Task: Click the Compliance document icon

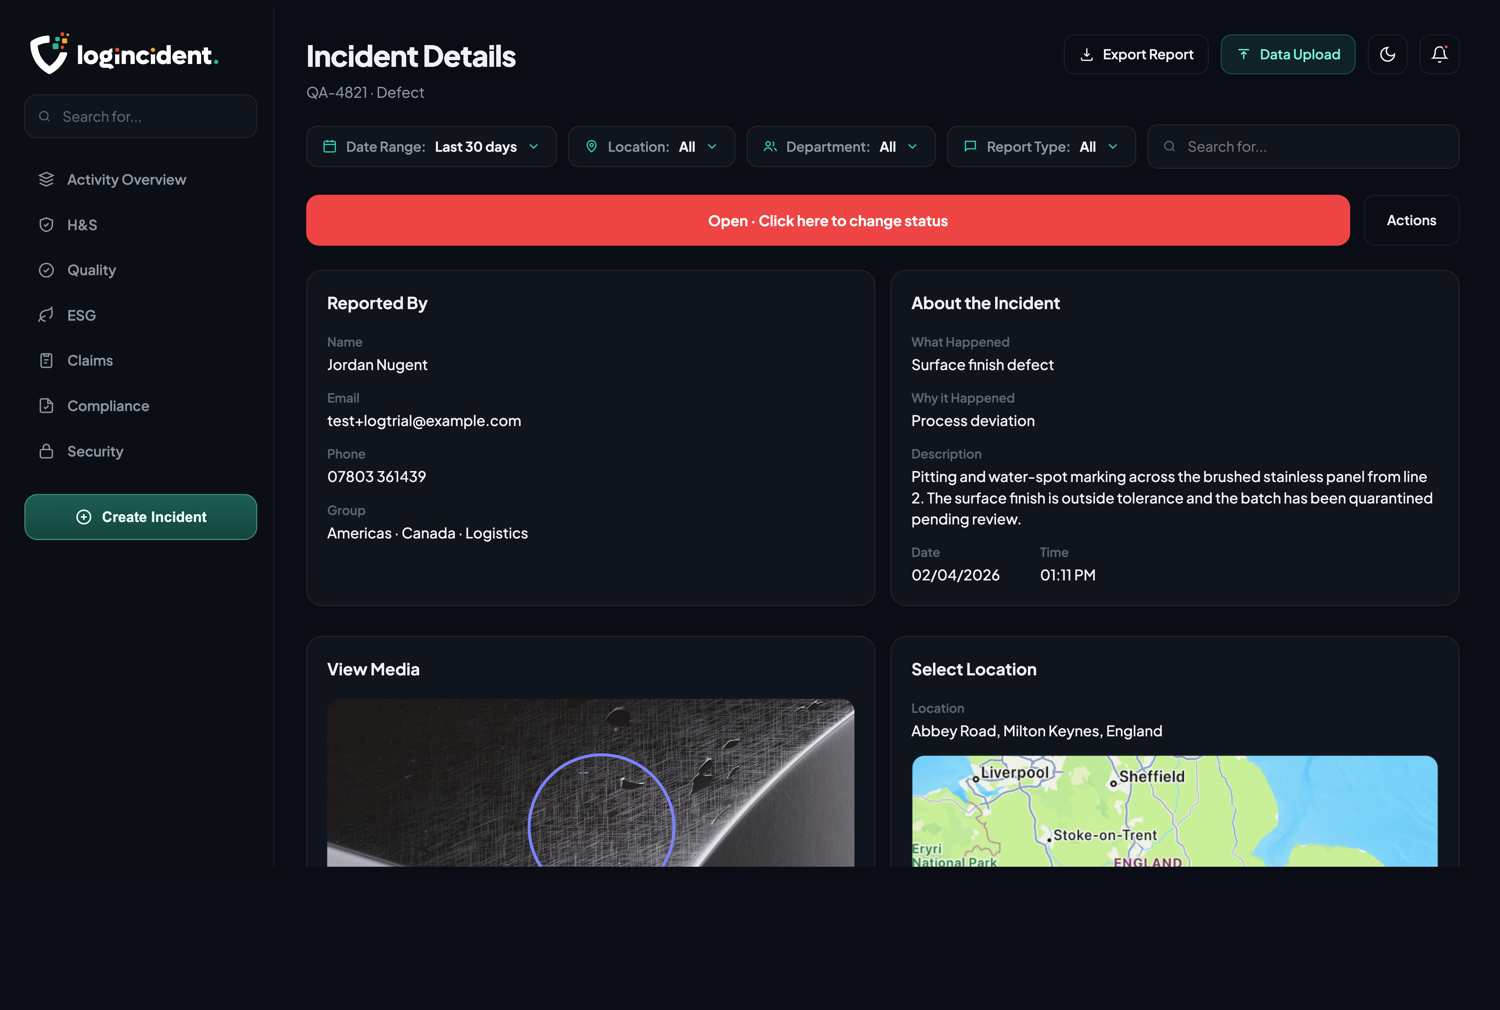Action: pos(46,406)
